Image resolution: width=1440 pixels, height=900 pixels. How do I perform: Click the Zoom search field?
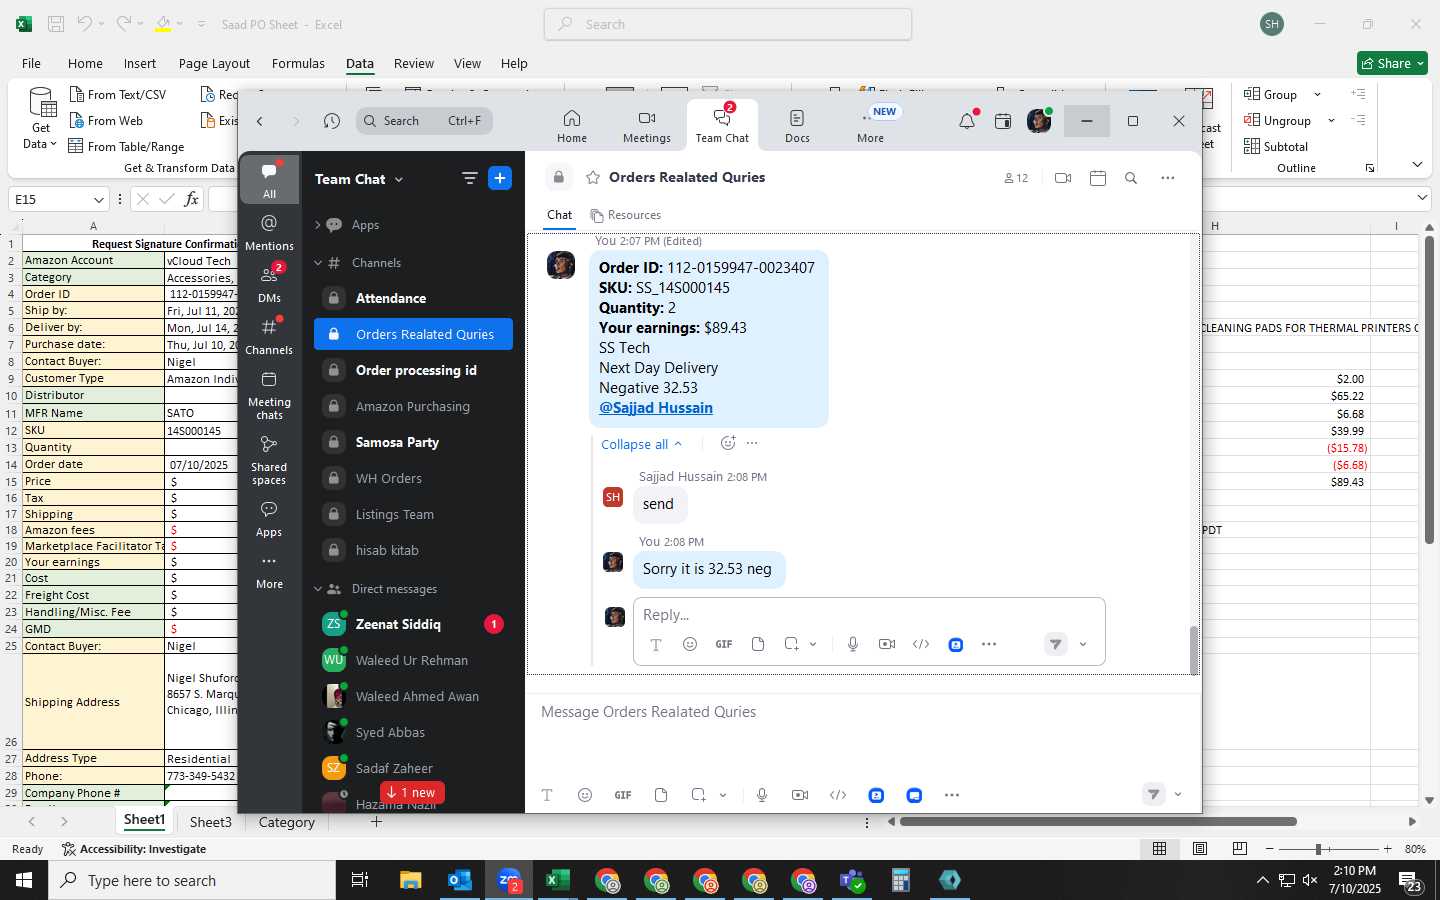click(424, 121)
